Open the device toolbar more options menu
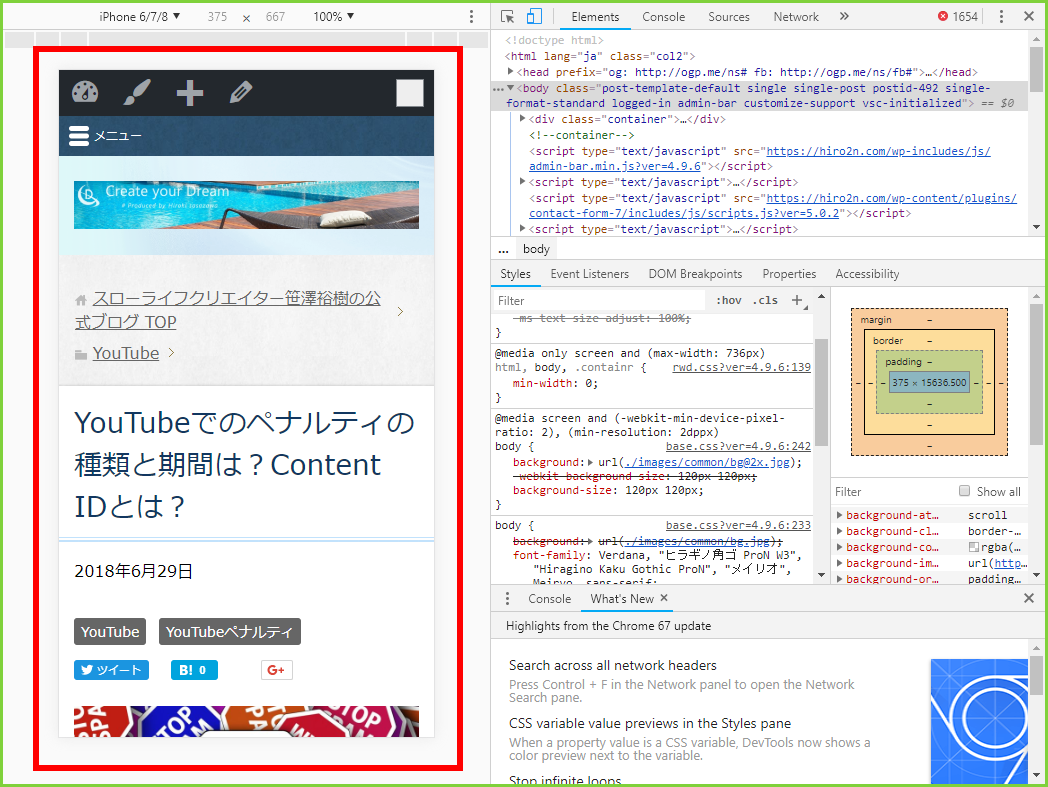Screen dimensions: 1048x787 point(471,17)
